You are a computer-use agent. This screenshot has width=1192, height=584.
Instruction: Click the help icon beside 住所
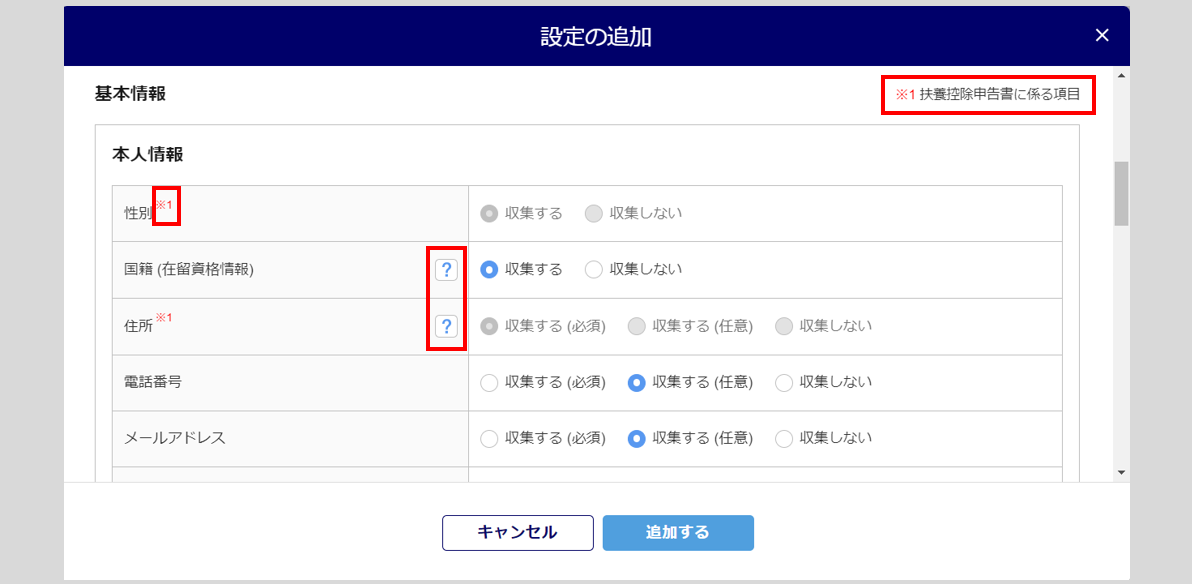[446, 326]
